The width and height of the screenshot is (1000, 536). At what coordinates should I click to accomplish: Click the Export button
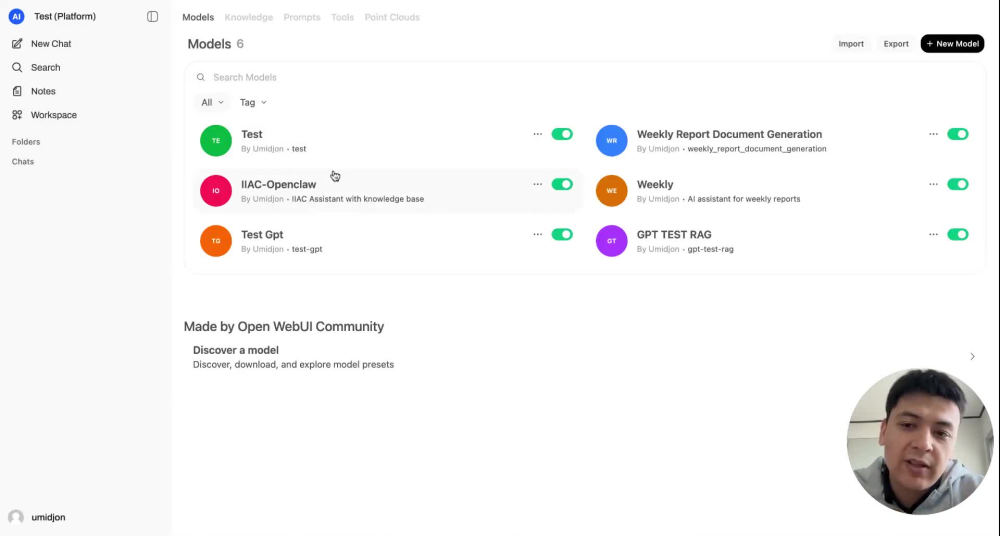coord(896,44)
